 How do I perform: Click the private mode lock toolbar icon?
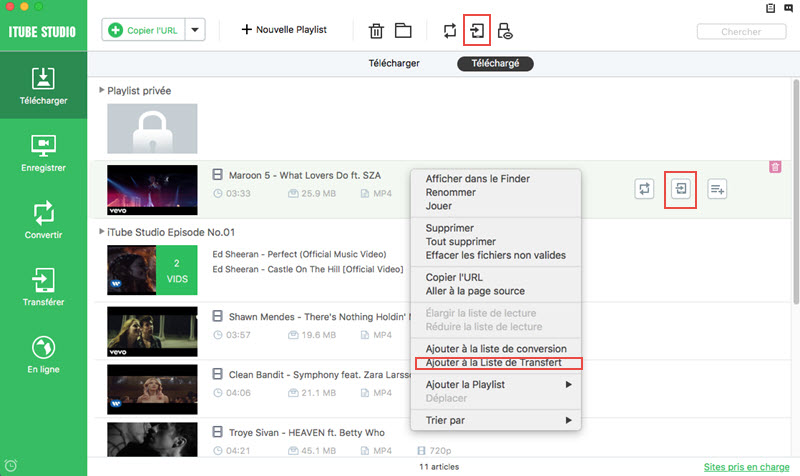coord(505,31)
